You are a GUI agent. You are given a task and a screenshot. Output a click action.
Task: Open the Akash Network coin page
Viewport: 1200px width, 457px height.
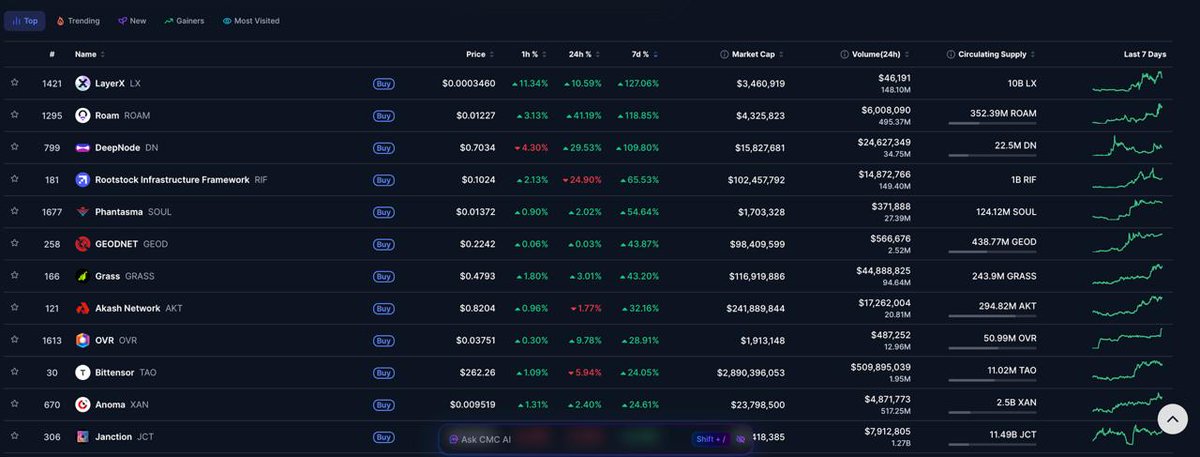click(x=128, y=308)
